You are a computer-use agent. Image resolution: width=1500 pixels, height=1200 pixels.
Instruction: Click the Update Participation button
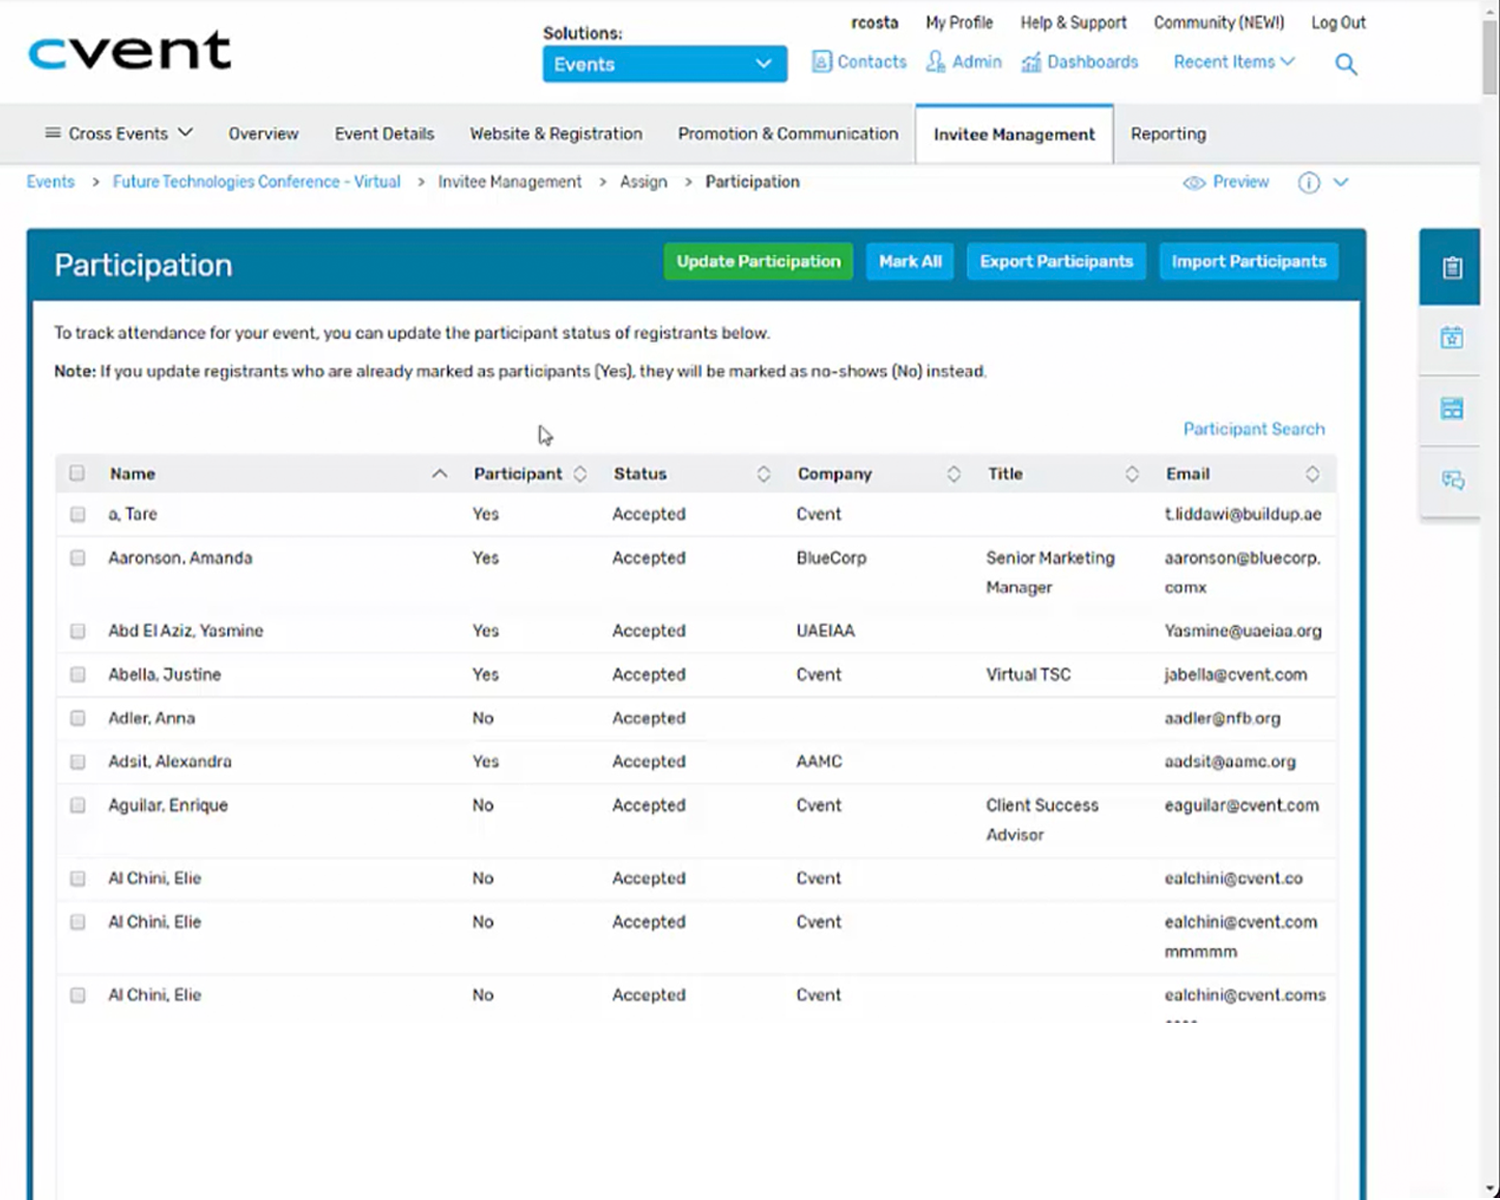click(x=757, y=261)
